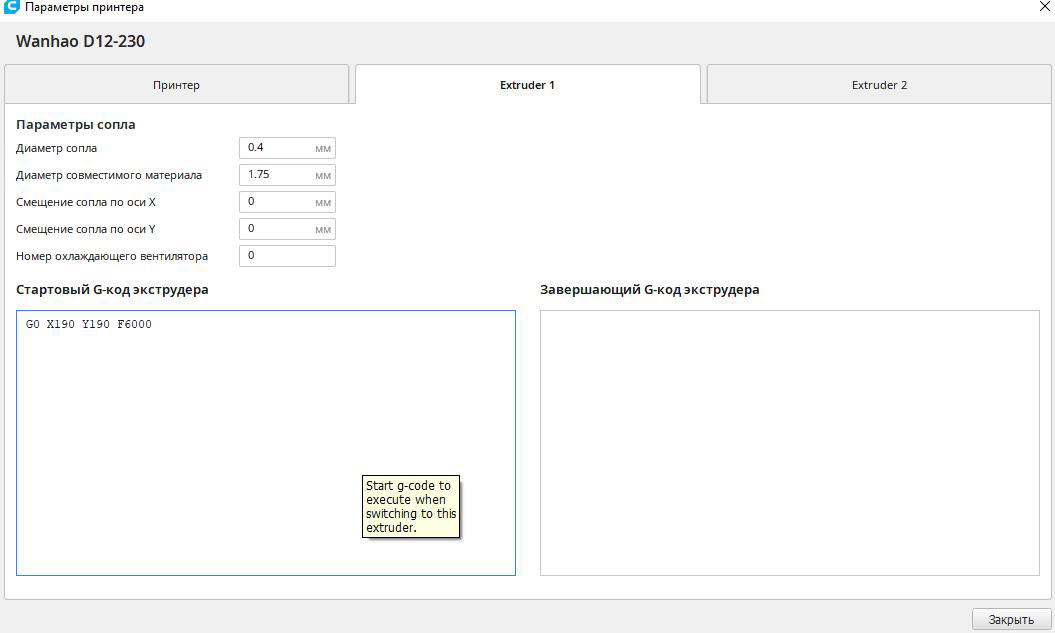1055x633 pixels.
Task: Open the Extruder 2 tab
Action: click(879, 85)
